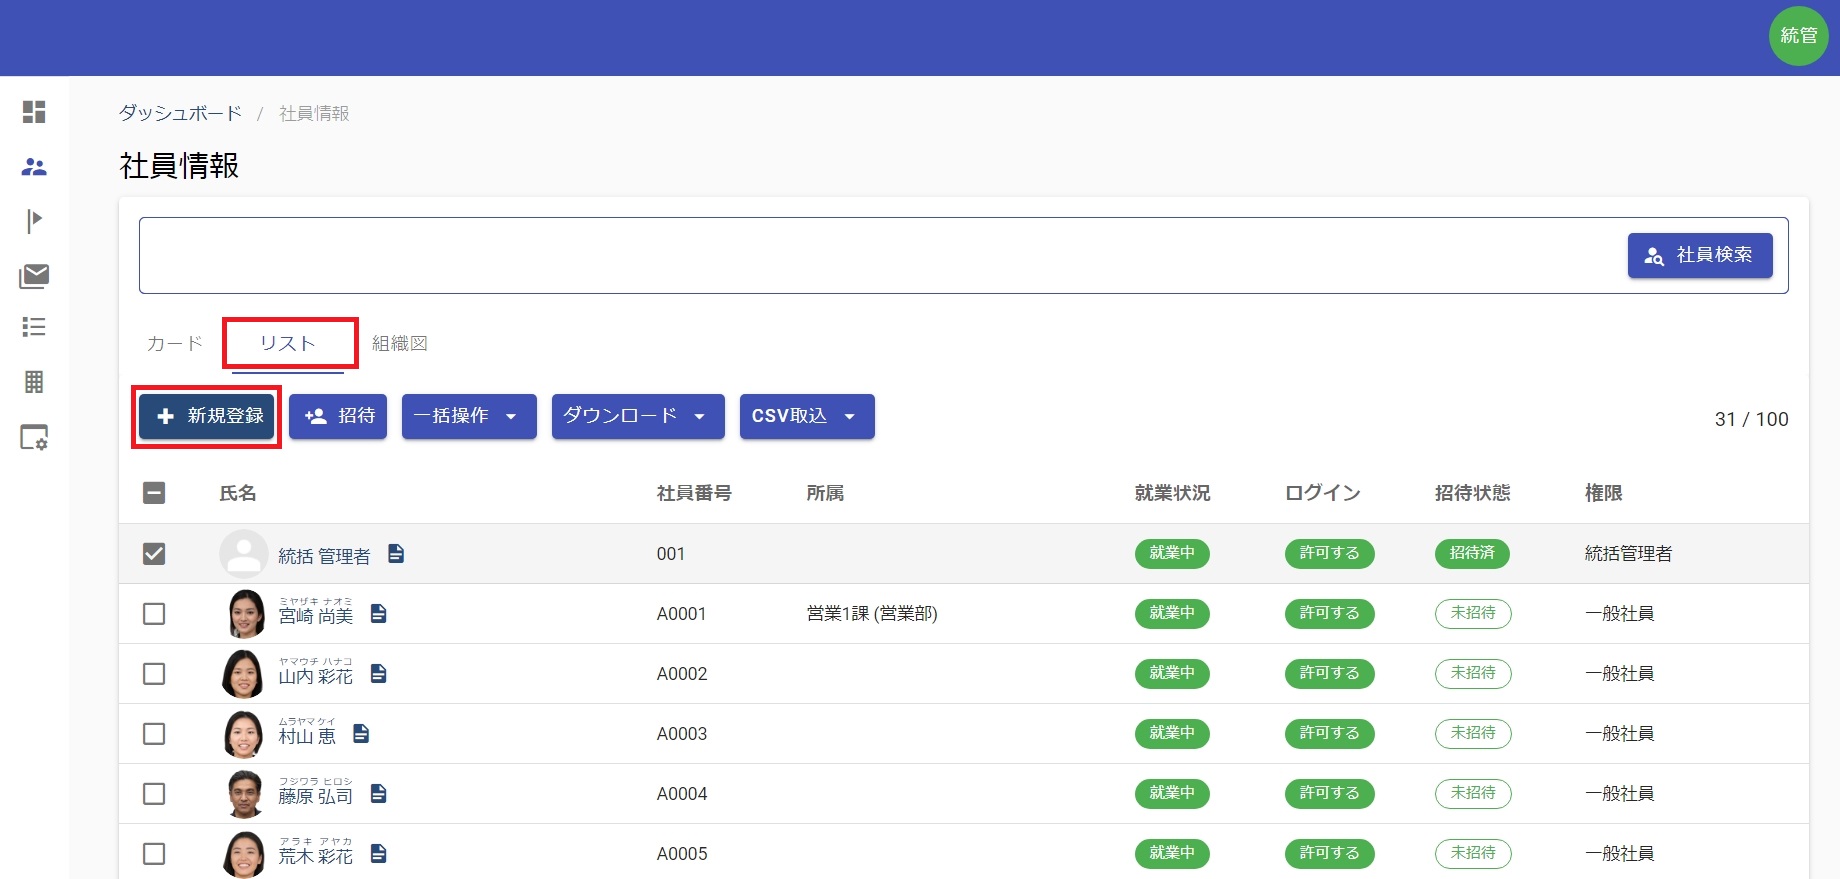Click the employees icon in sidebar
1840x879 pixels.
(x=34, y=167)
